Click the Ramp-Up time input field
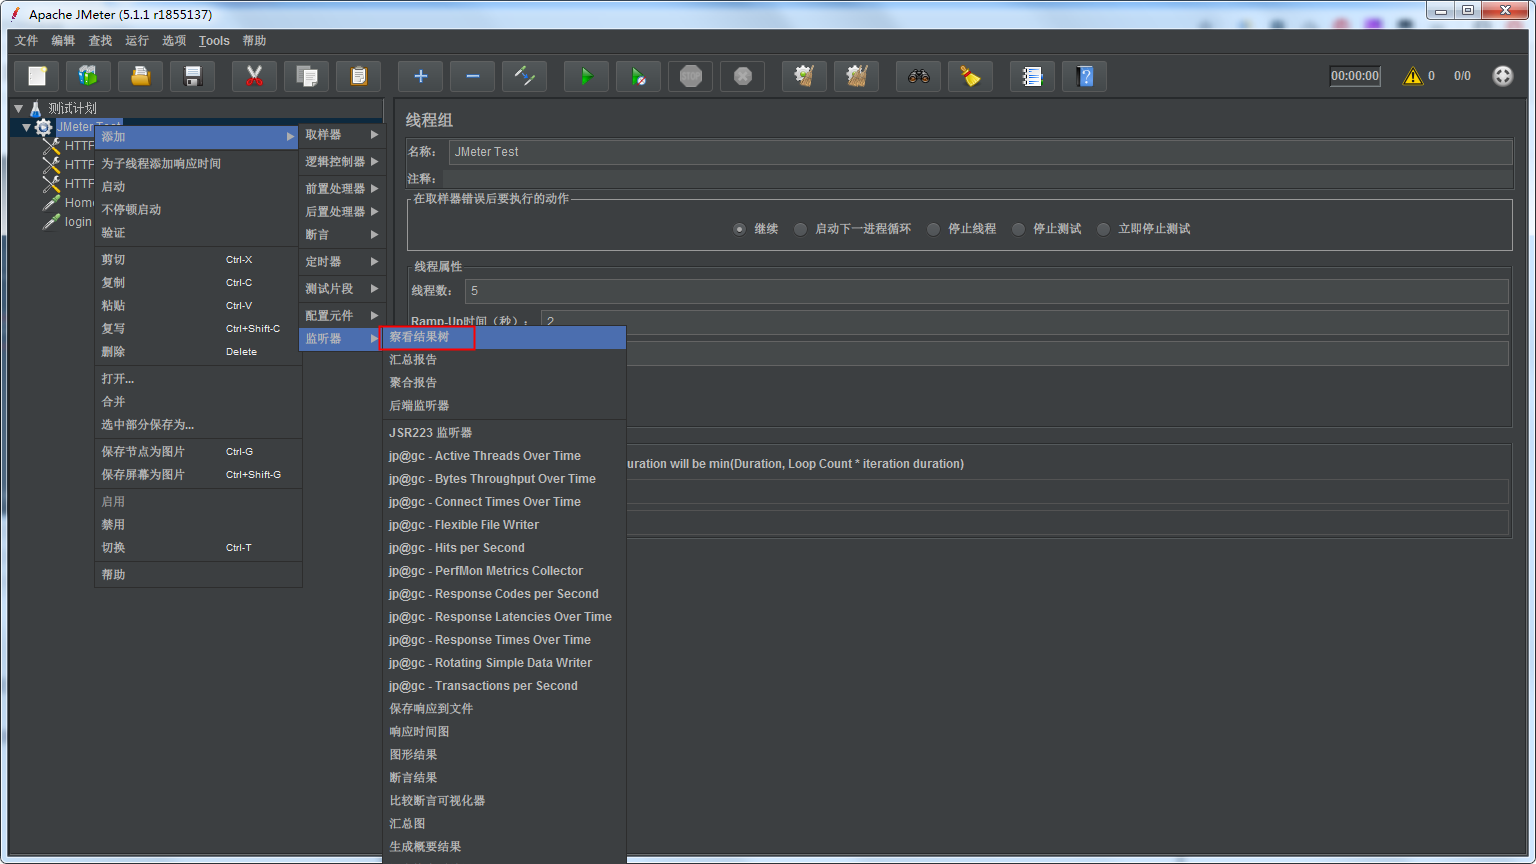The width and height of the screenshot is (1536, 864). pyautogui.click(x=1024, y=321)
